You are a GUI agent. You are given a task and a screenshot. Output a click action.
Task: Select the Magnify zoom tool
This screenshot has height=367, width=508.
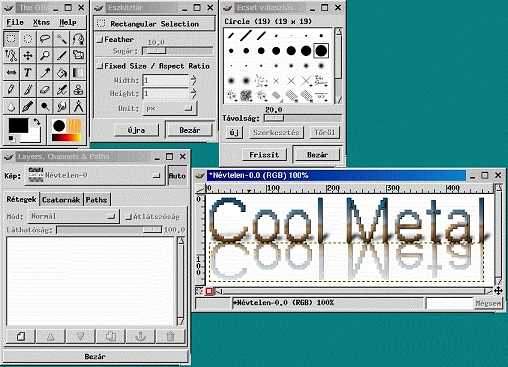click(x=45, y=55)
